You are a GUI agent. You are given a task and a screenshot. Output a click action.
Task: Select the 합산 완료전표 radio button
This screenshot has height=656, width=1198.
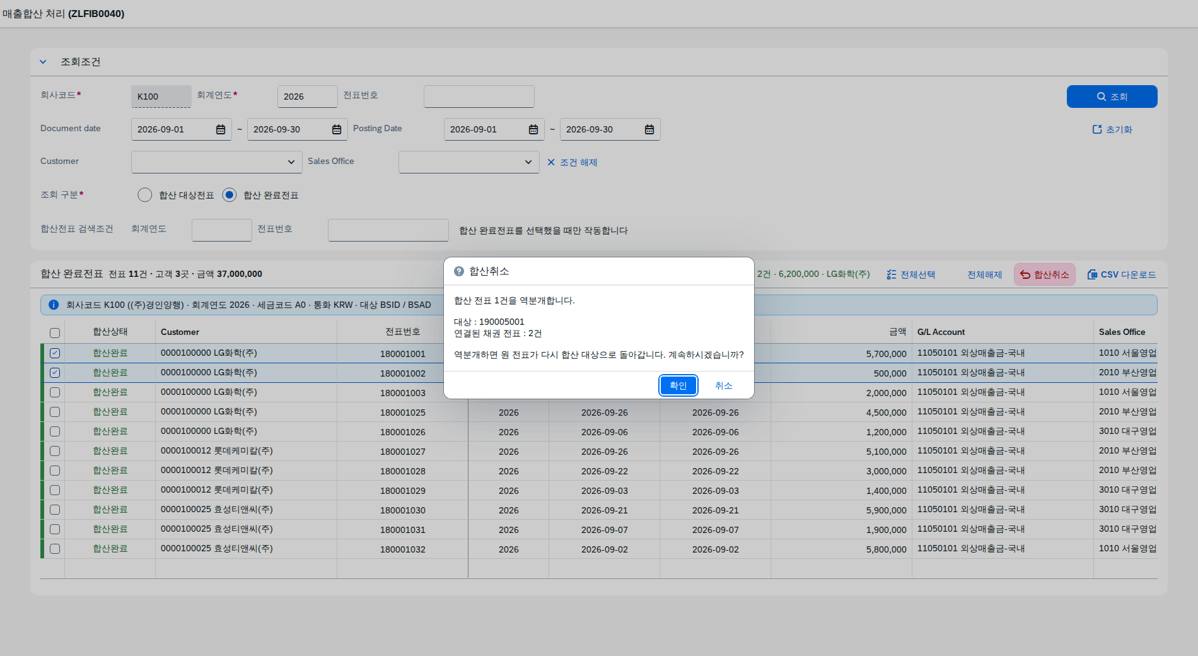[x=229, y=195]
